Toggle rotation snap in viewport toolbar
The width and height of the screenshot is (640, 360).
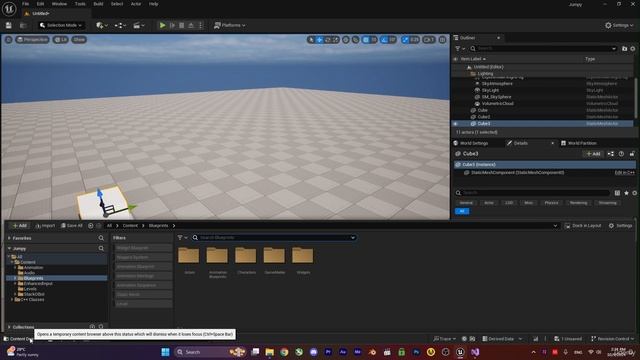point(383,40)
